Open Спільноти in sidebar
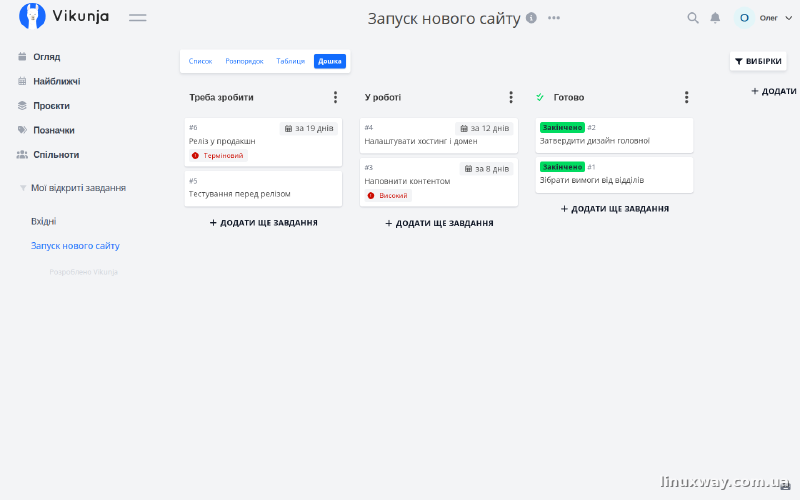This screenshot has height=500, width=800. coord(56,155)
